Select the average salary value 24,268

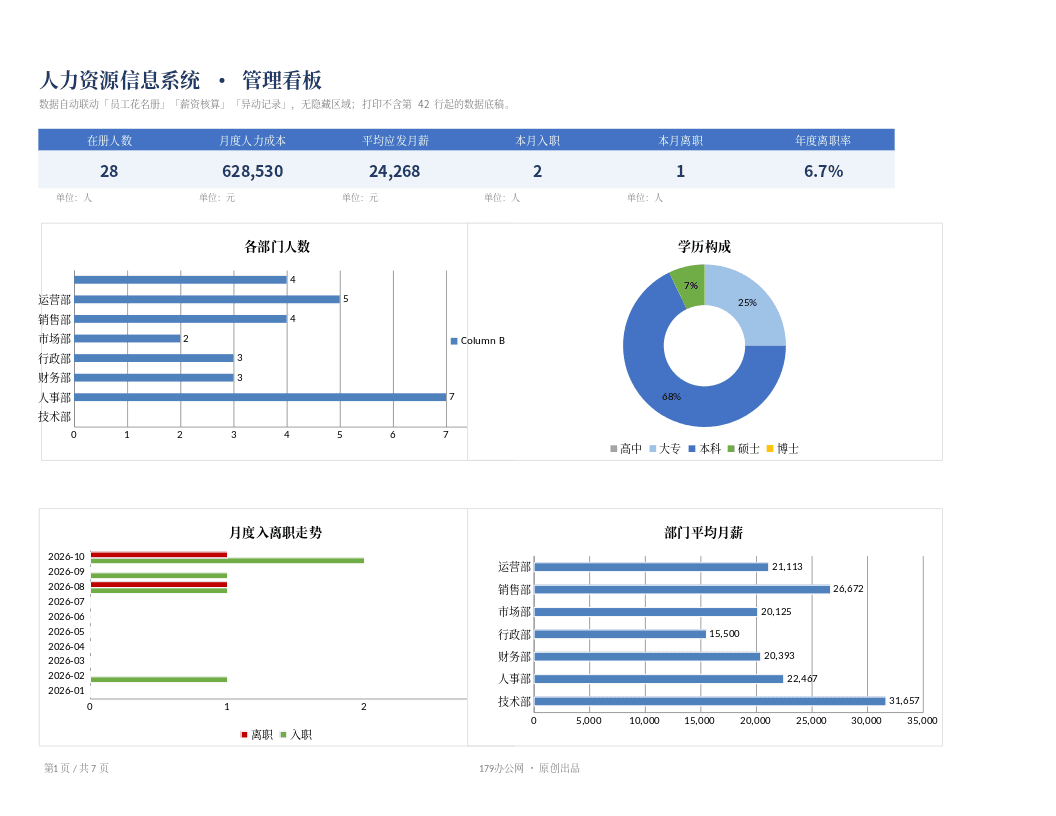point(395,171)
